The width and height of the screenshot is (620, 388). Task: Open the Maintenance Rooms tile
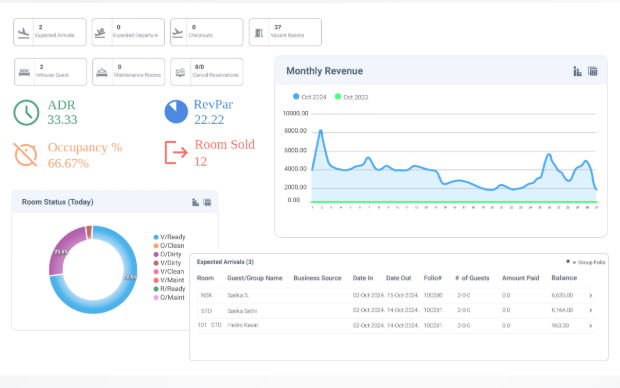click(129, 72)
